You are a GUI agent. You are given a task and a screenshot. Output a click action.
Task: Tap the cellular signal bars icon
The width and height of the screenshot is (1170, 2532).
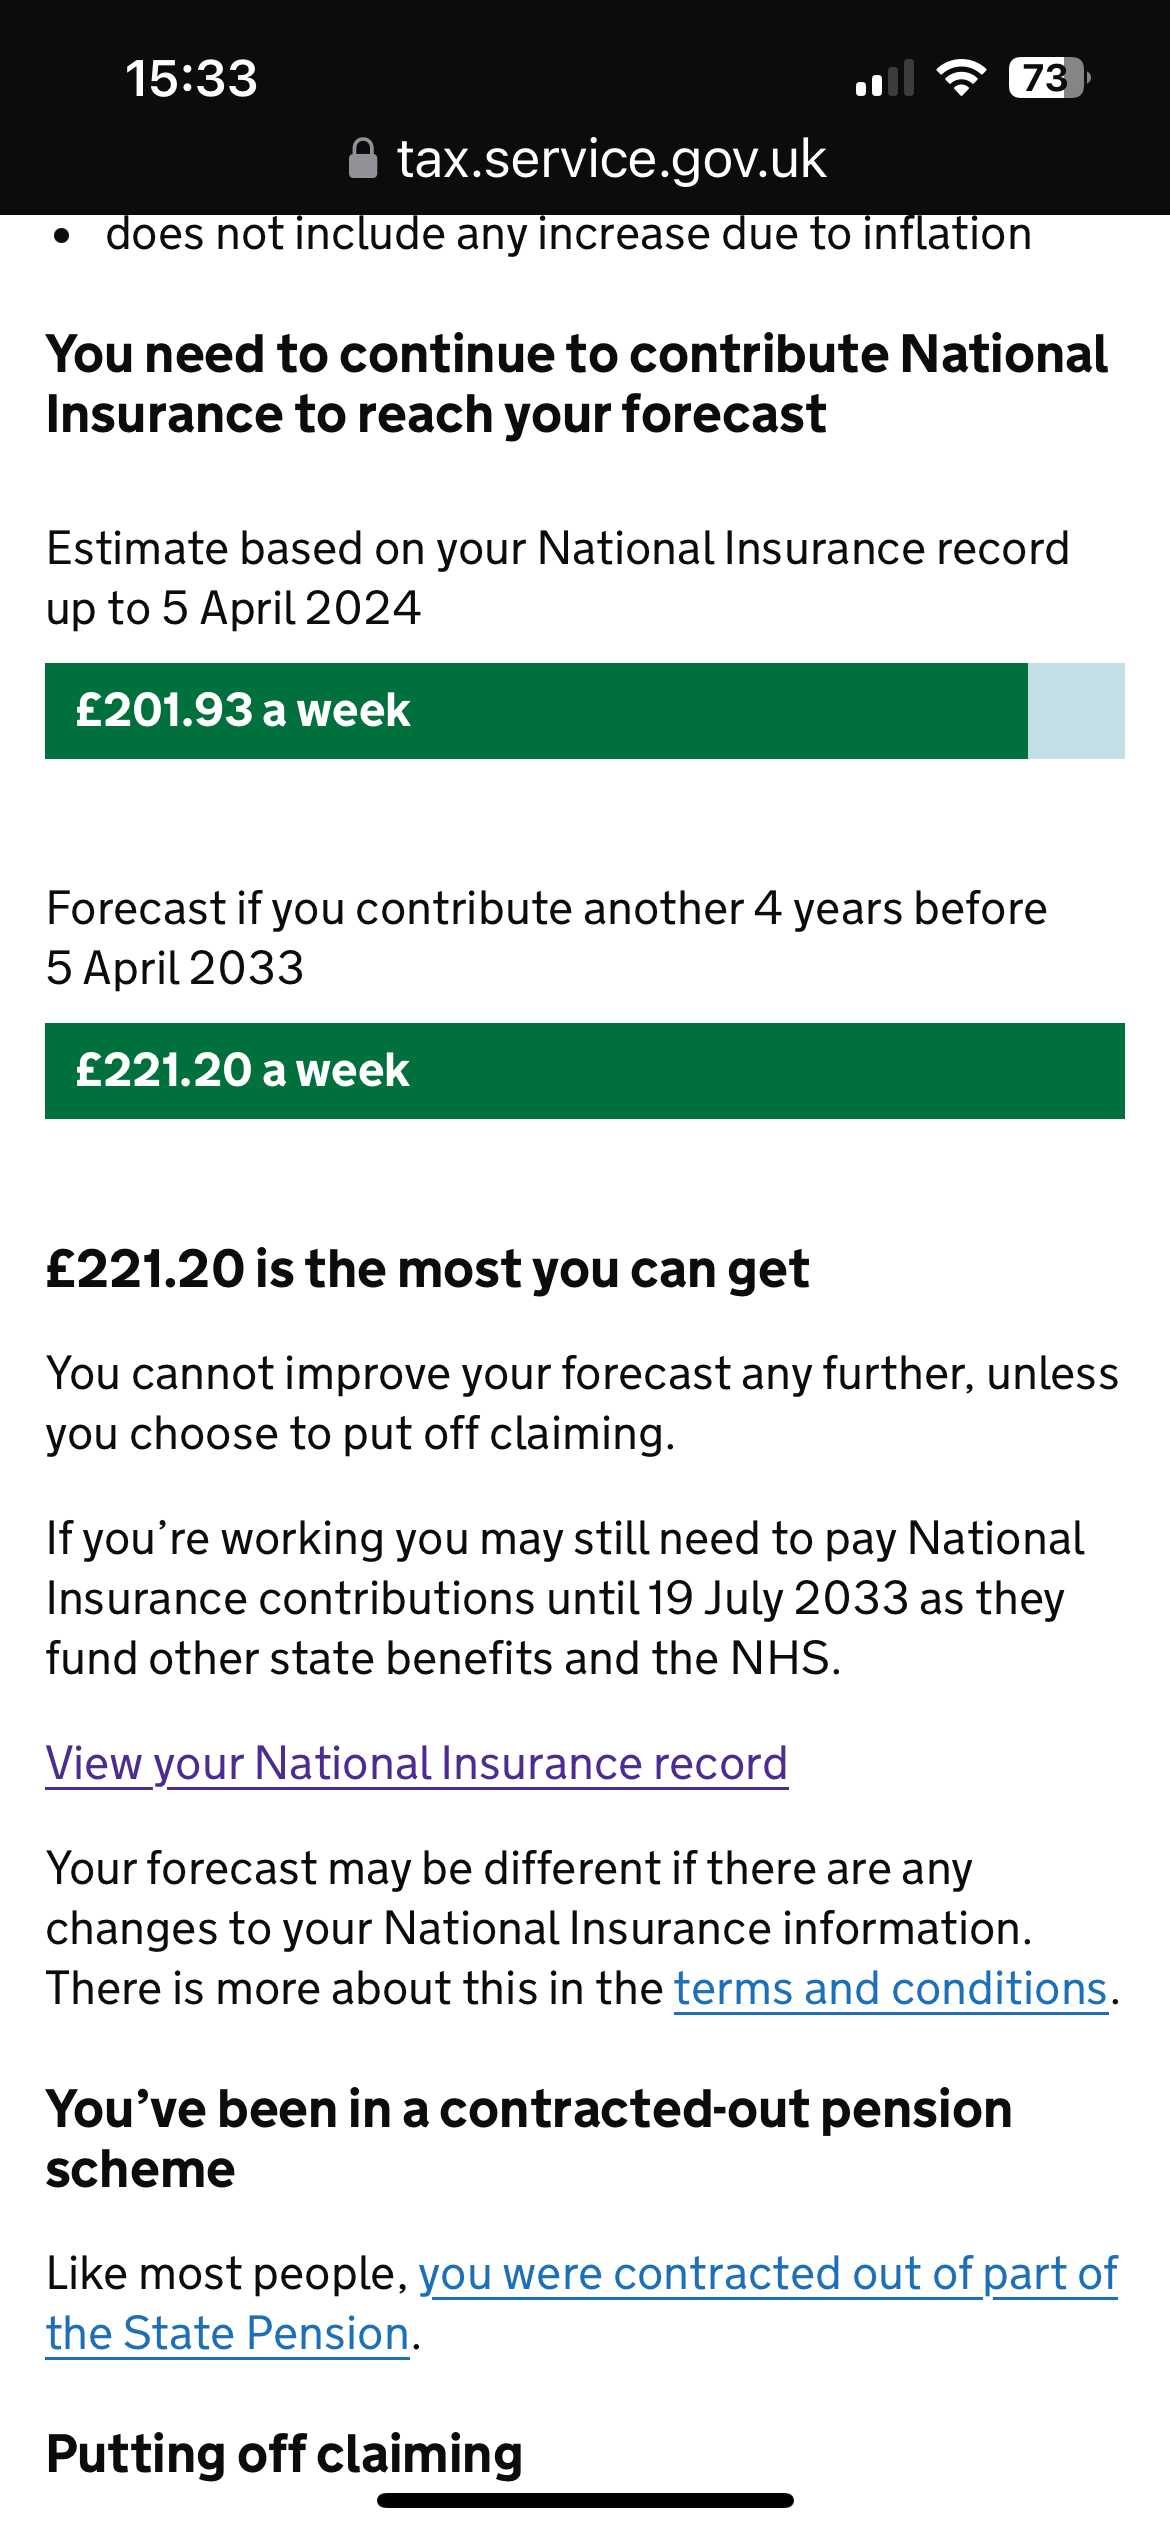[x=885, y=78]
